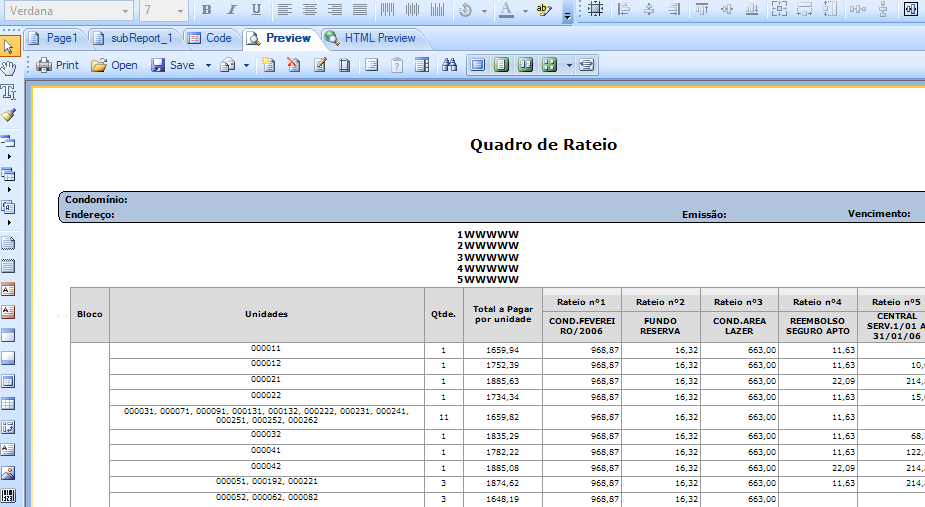Select the barcode component in toolbox
Image resolution: width=925 pixels, height=507 pixels.
click(x=8, y=495)
